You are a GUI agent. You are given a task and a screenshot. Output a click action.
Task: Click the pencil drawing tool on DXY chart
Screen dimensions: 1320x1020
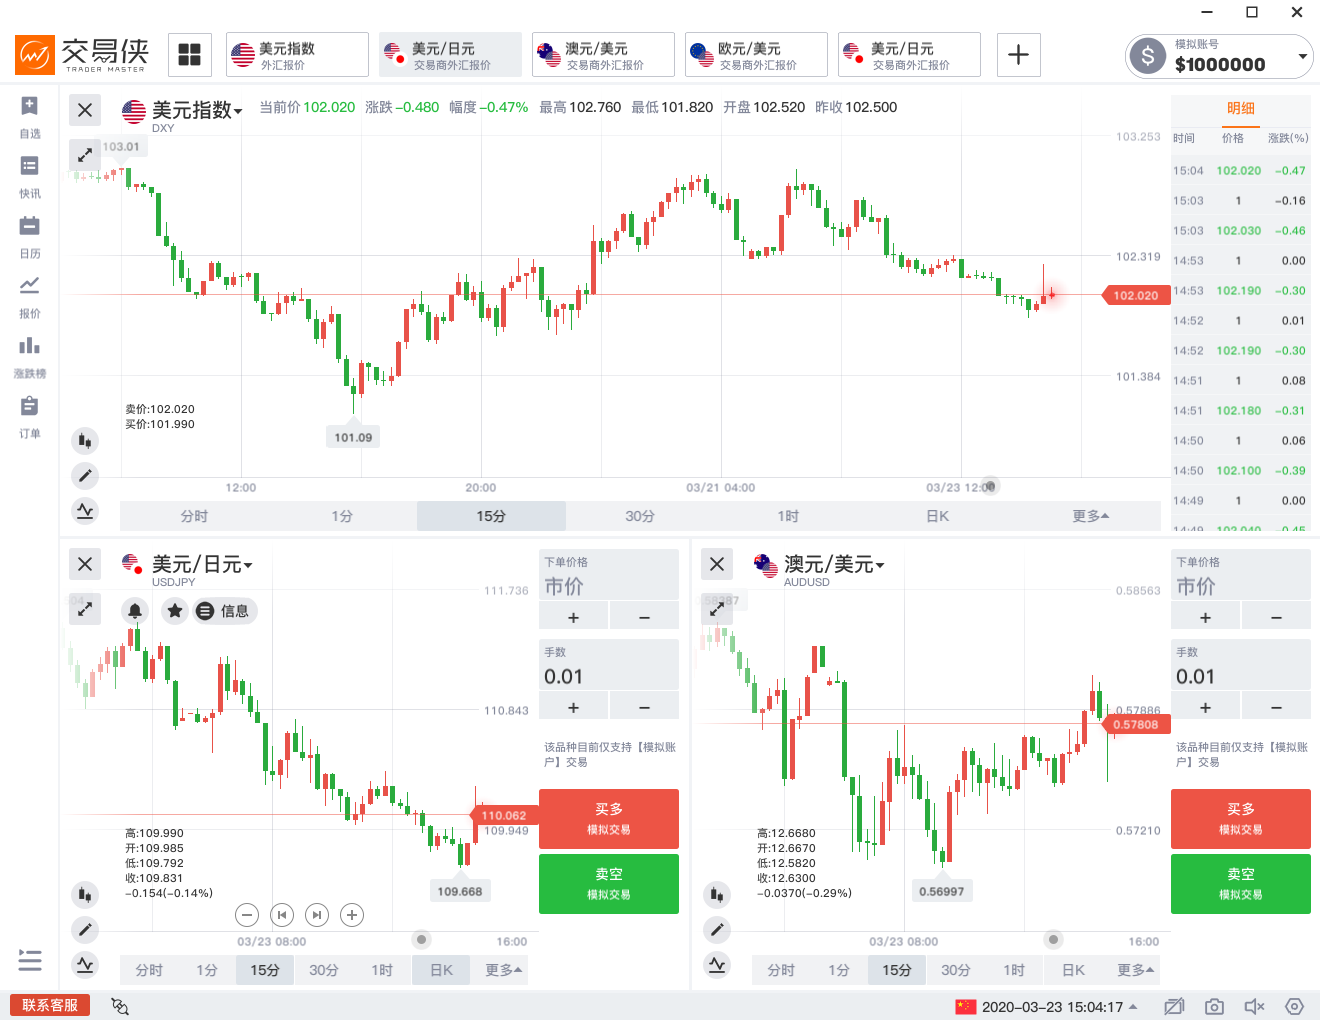tap(85, 476)
